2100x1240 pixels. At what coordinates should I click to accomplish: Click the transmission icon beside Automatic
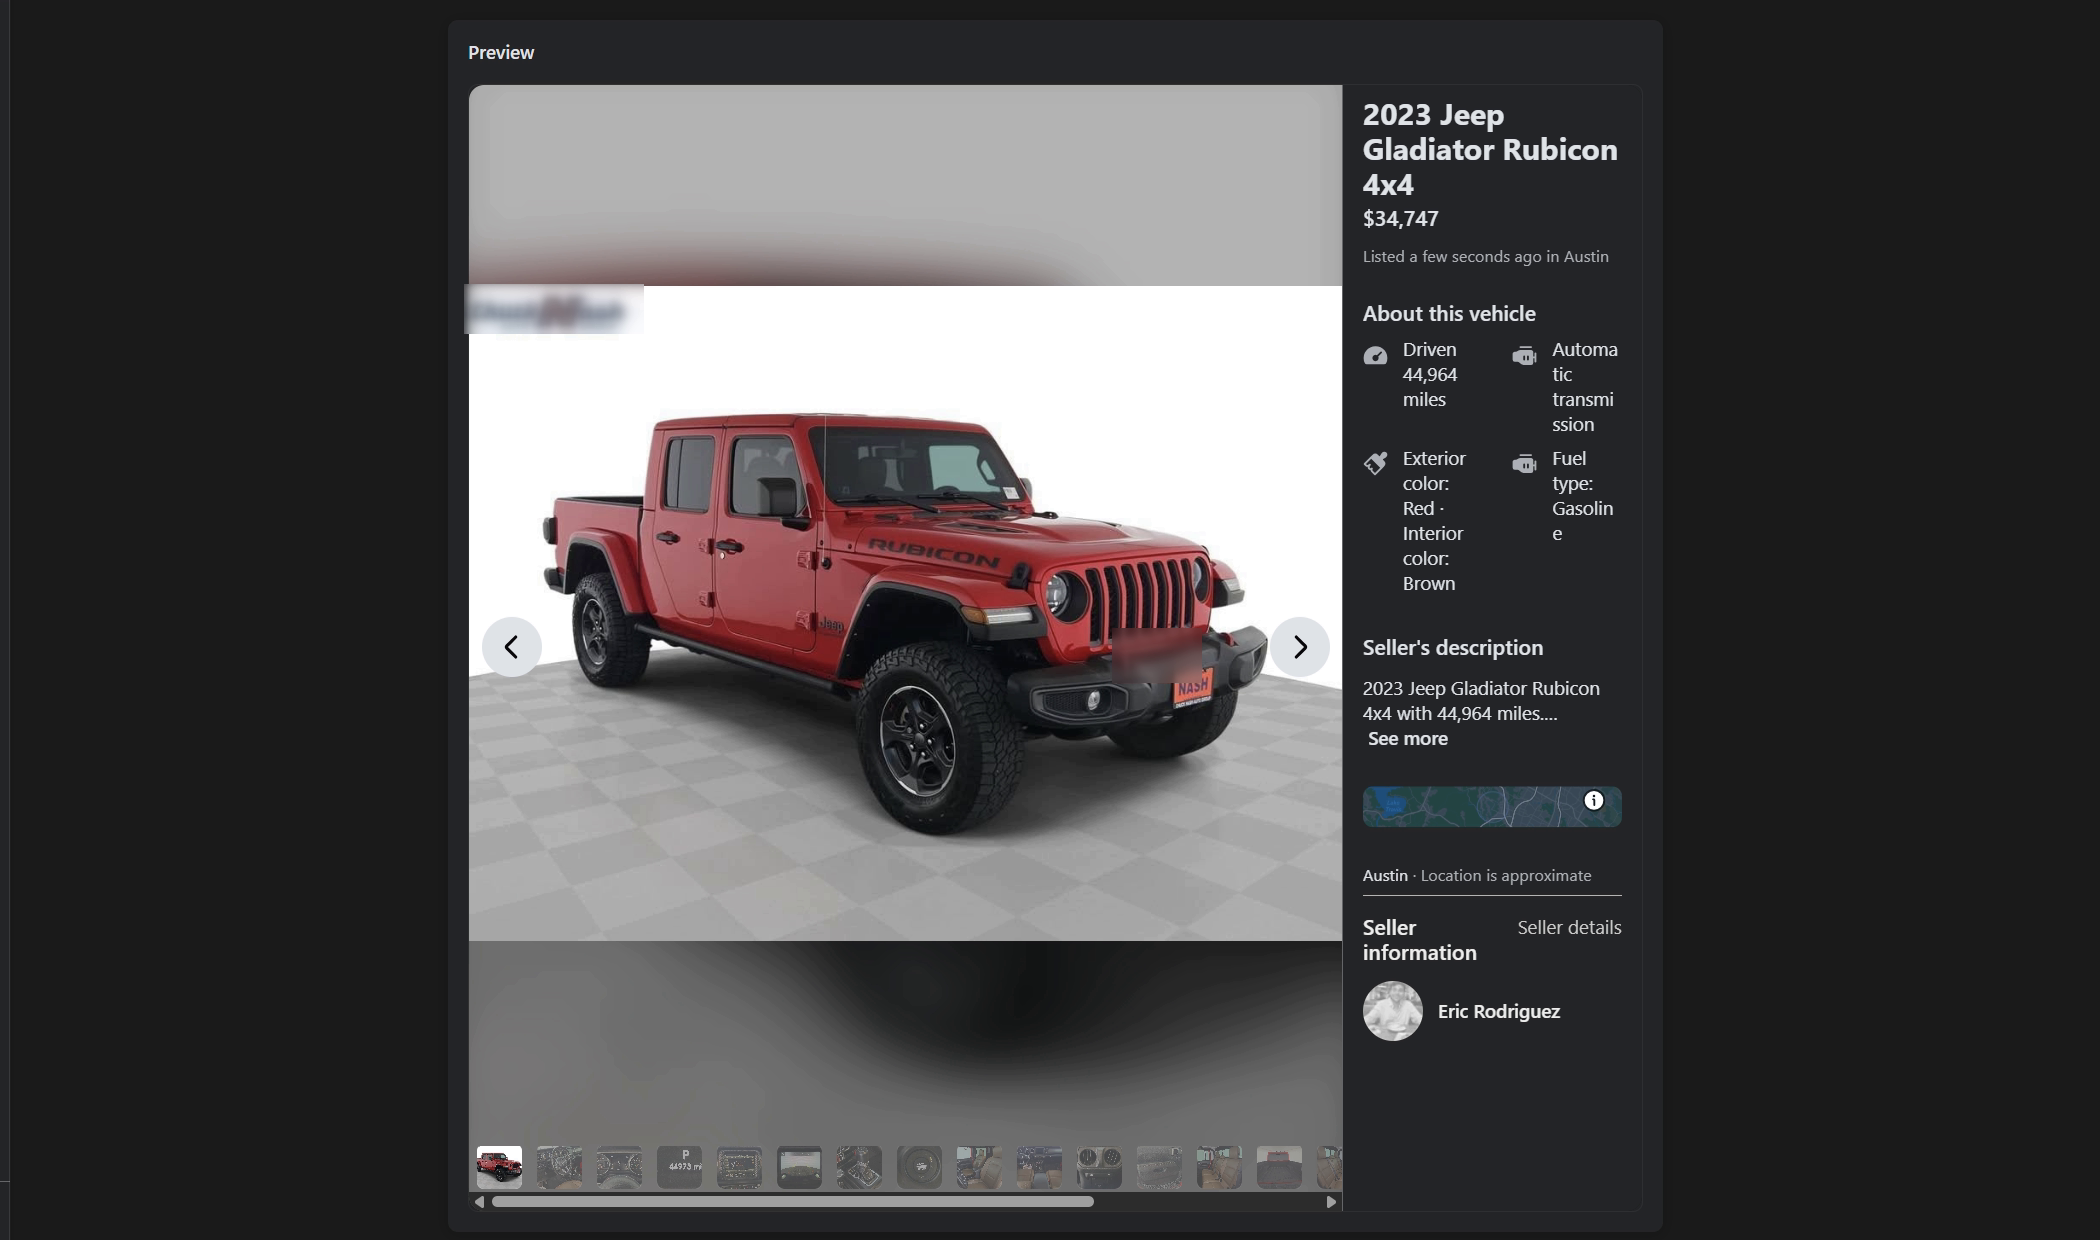click(x=1524, y=356)
